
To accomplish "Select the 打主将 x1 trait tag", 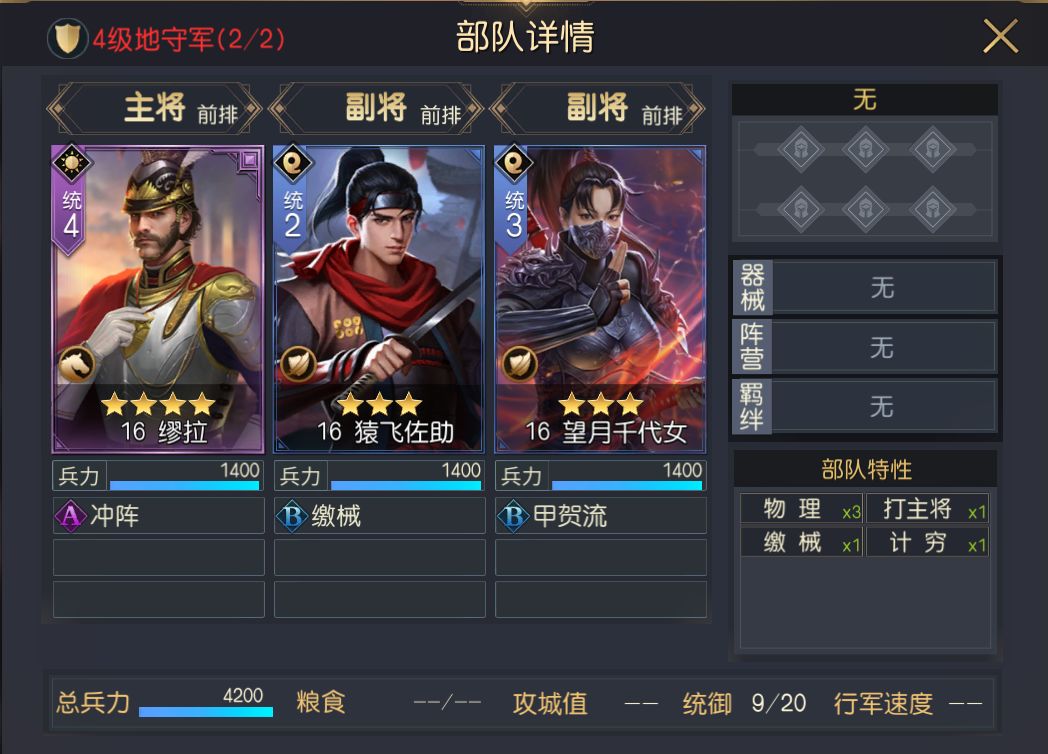I will coord(928,509).
